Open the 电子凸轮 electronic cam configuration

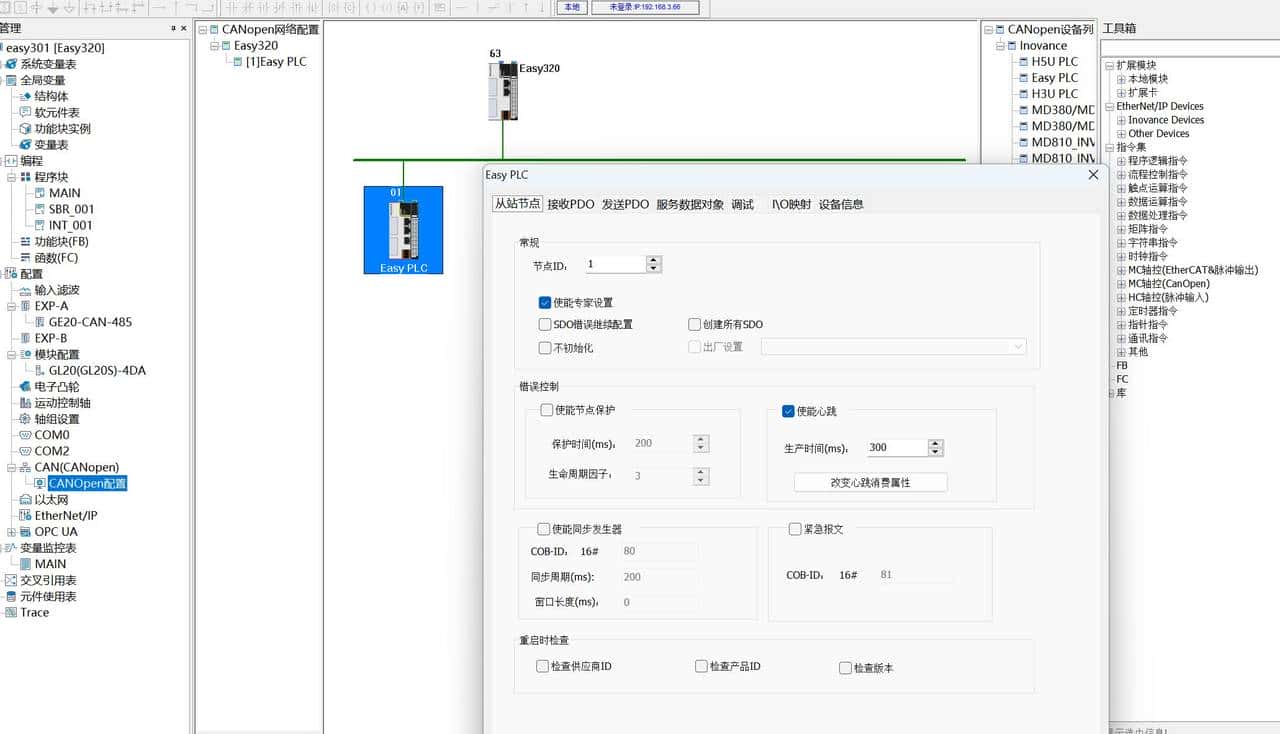pyautogui.click(x=55, y=386)
